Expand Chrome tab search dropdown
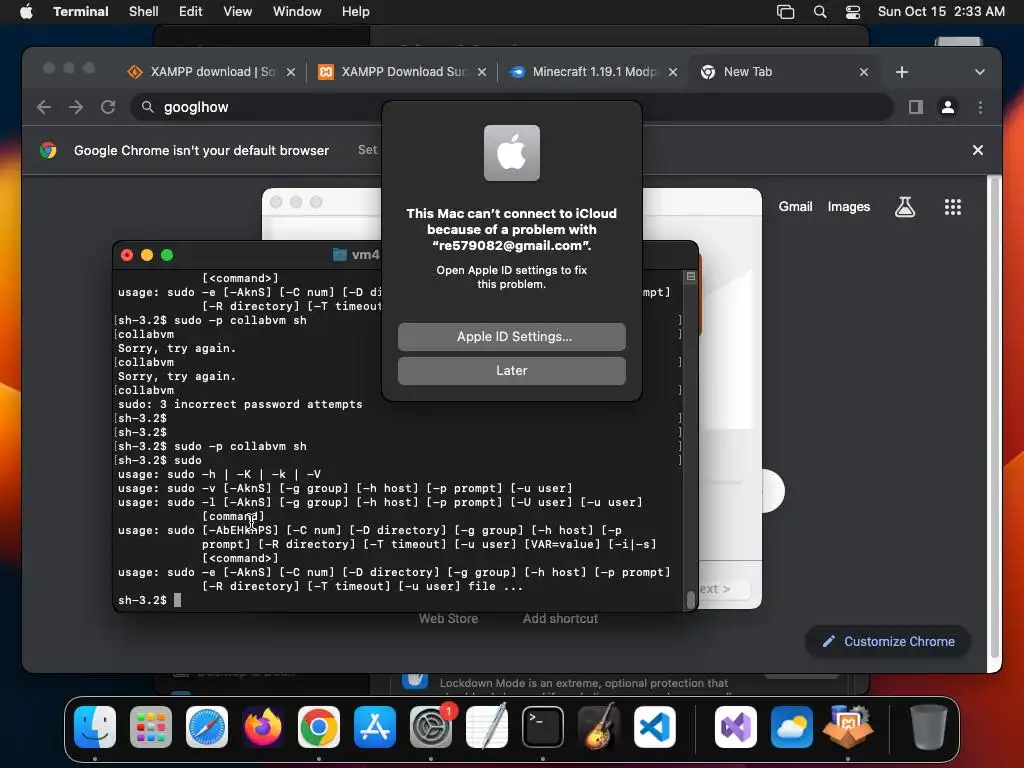 pyautogui.click(x=980, y=72)
